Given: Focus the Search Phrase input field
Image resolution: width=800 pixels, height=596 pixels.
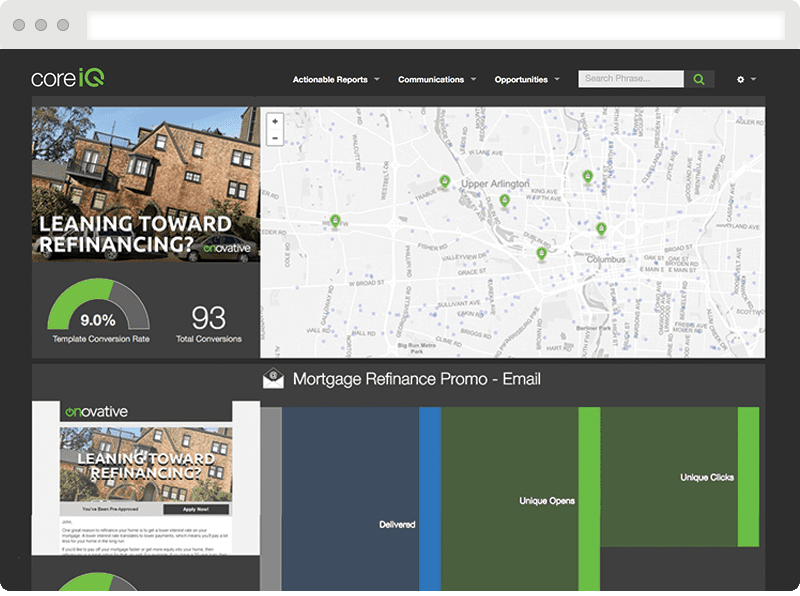Looking at the screenshot, I should [x=631, y=79].
